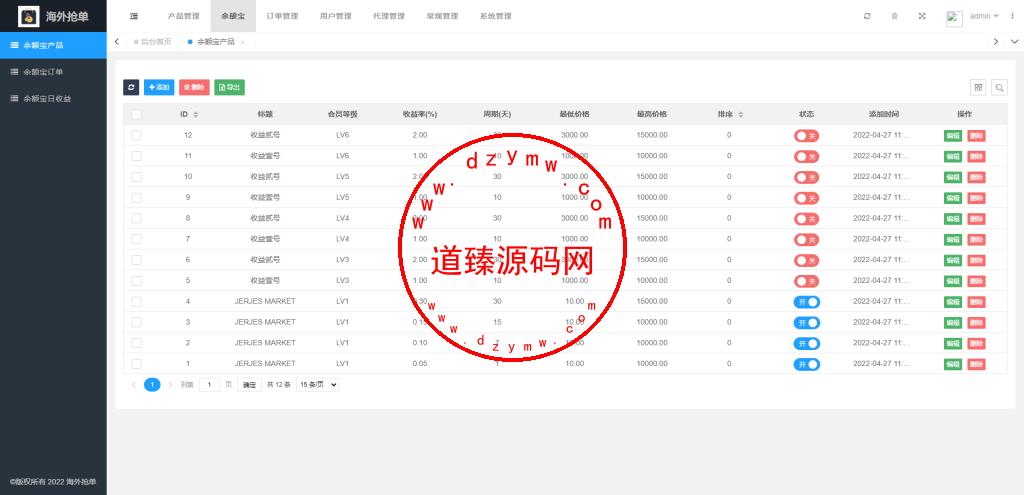Click 编辑 for row ID 12

(x=953, y=136)
